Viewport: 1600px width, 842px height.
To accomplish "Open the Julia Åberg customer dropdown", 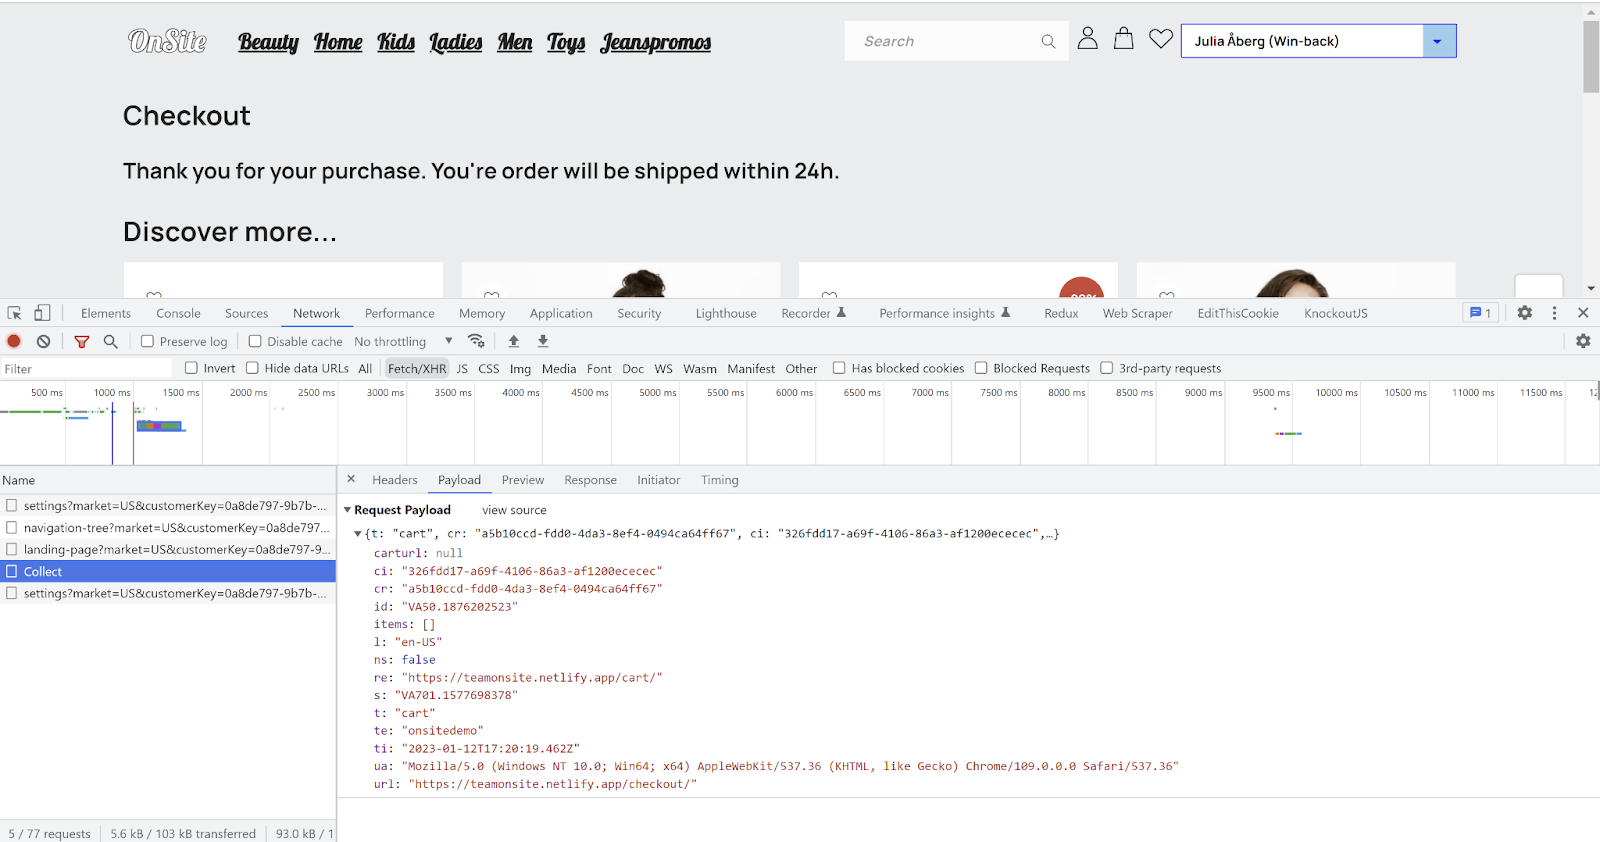I will 1318,41.
